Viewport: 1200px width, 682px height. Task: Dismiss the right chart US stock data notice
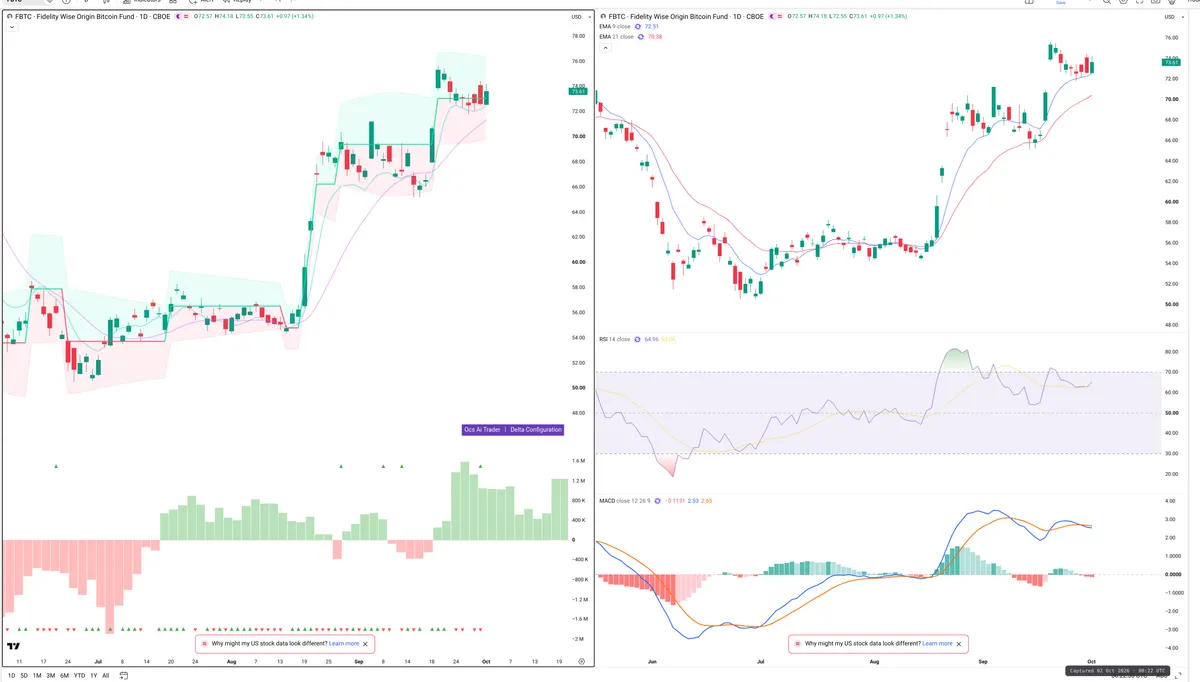coord(961,644)
